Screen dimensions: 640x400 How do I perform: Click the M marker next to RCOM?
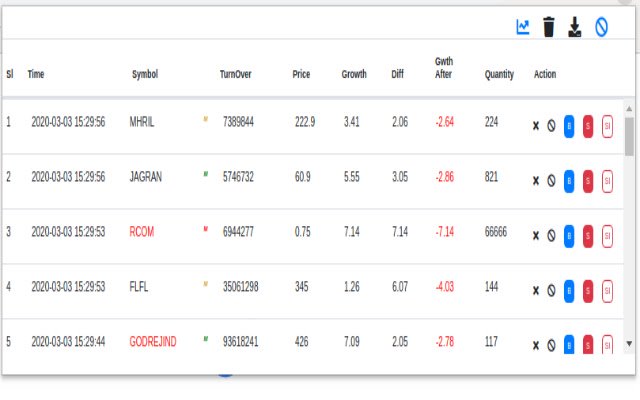[206, 229]
